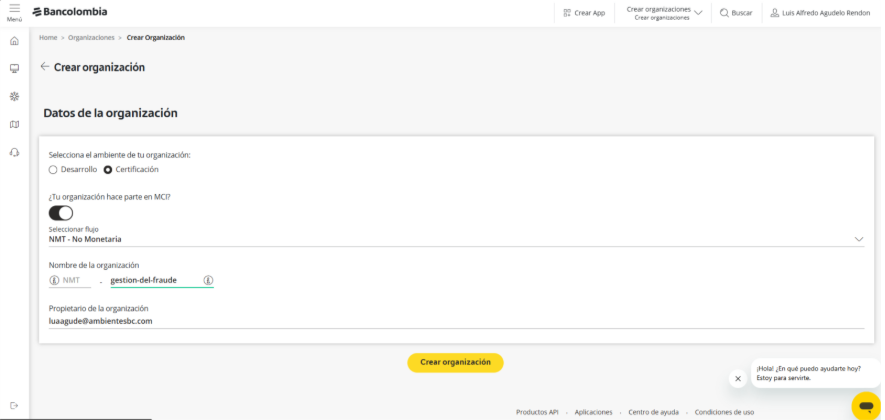Click the map icon in sidebar
The image size is (885, 420).
coord(14,125)
